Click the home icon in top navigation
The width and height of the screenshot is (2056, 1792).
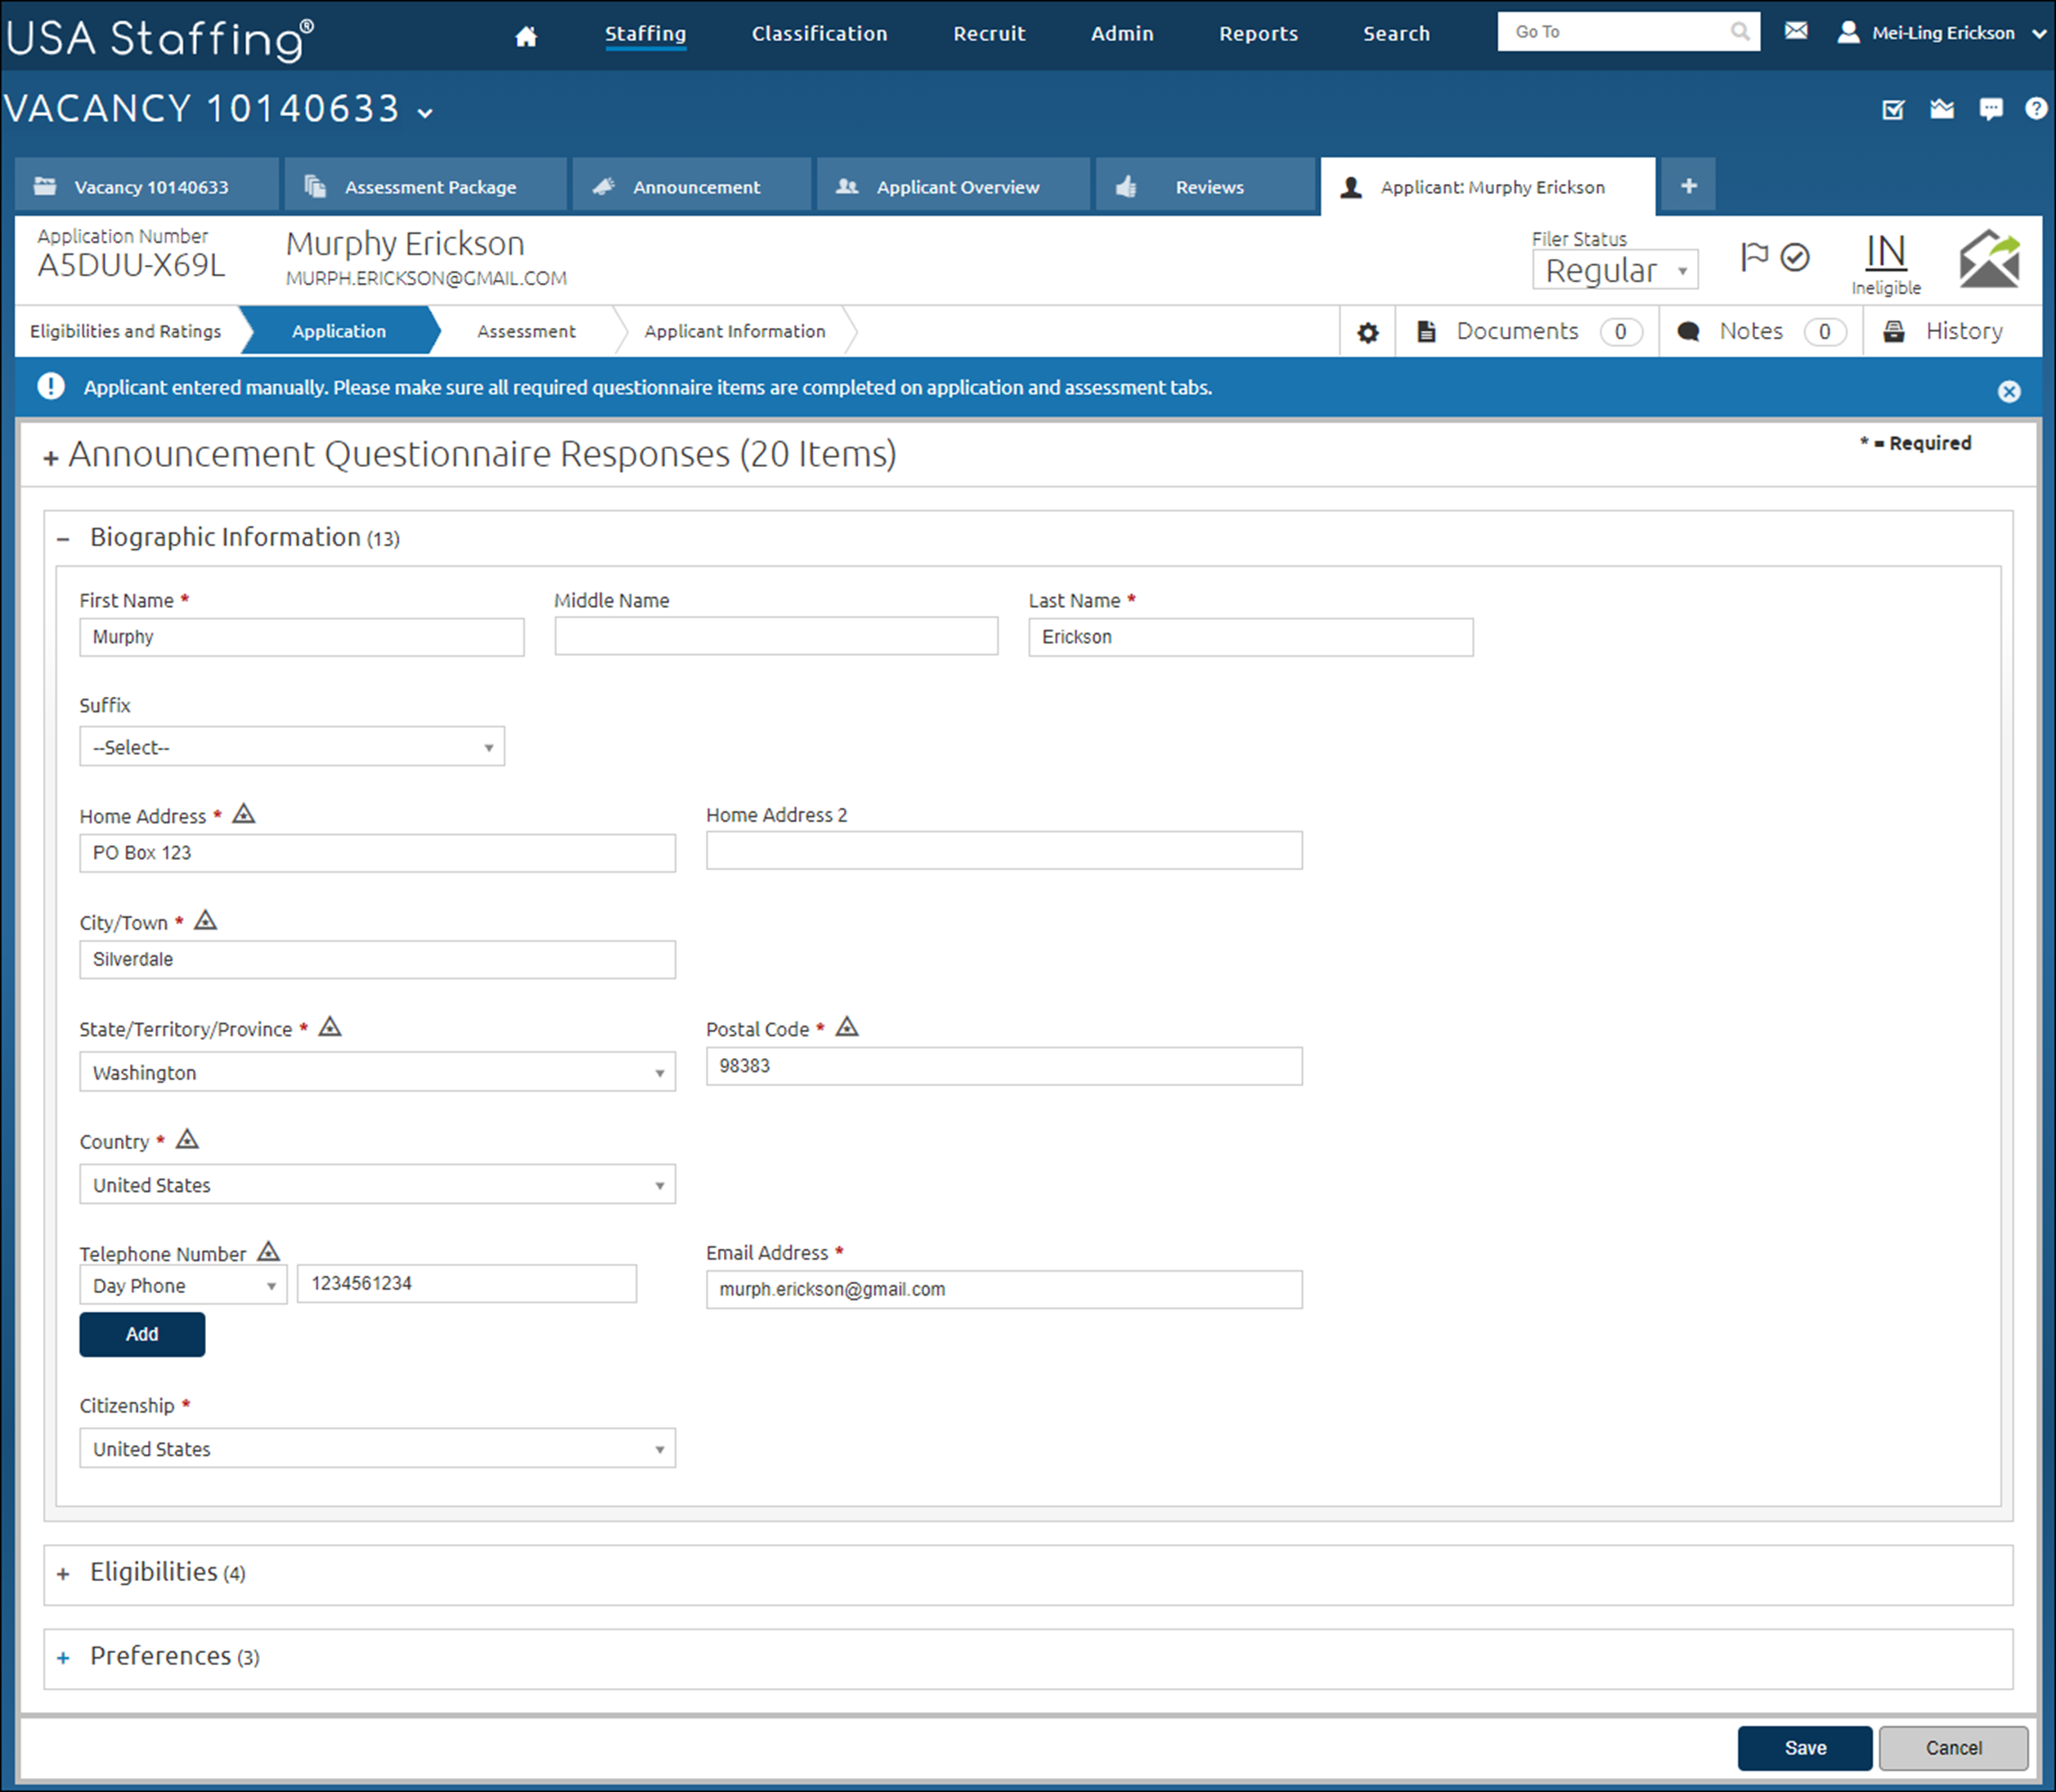point(526,36)
